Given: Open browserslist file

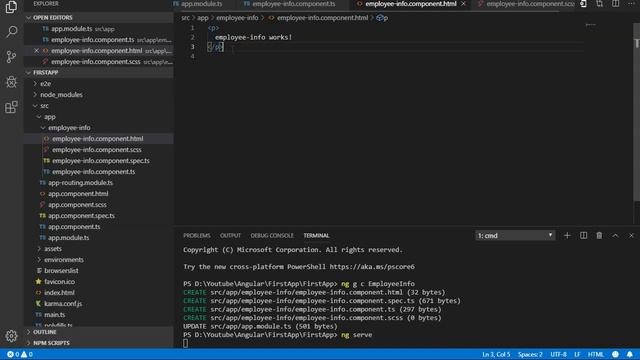Looking at the screenshot, I should coord(99,271).
